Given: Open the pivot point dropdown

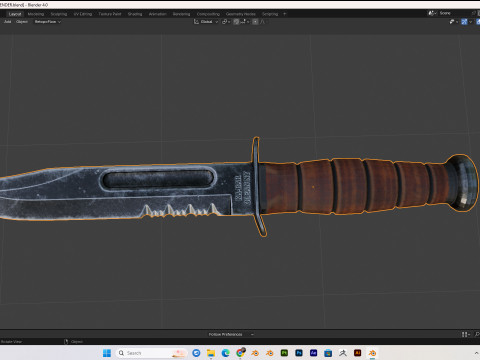Looking at the screenshot, I should [226, 22].
